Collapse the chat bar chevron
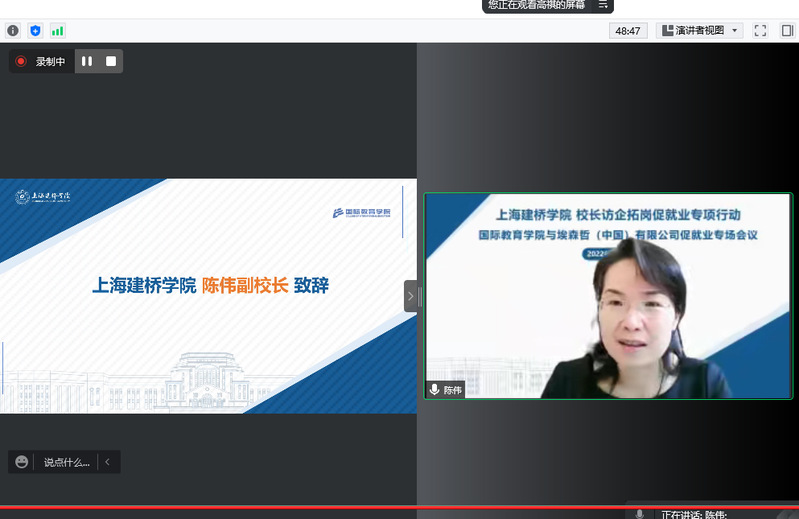Image resolution: width=799 pixels, height=519 pixels. pyautogui.click(x=108, y=462)
